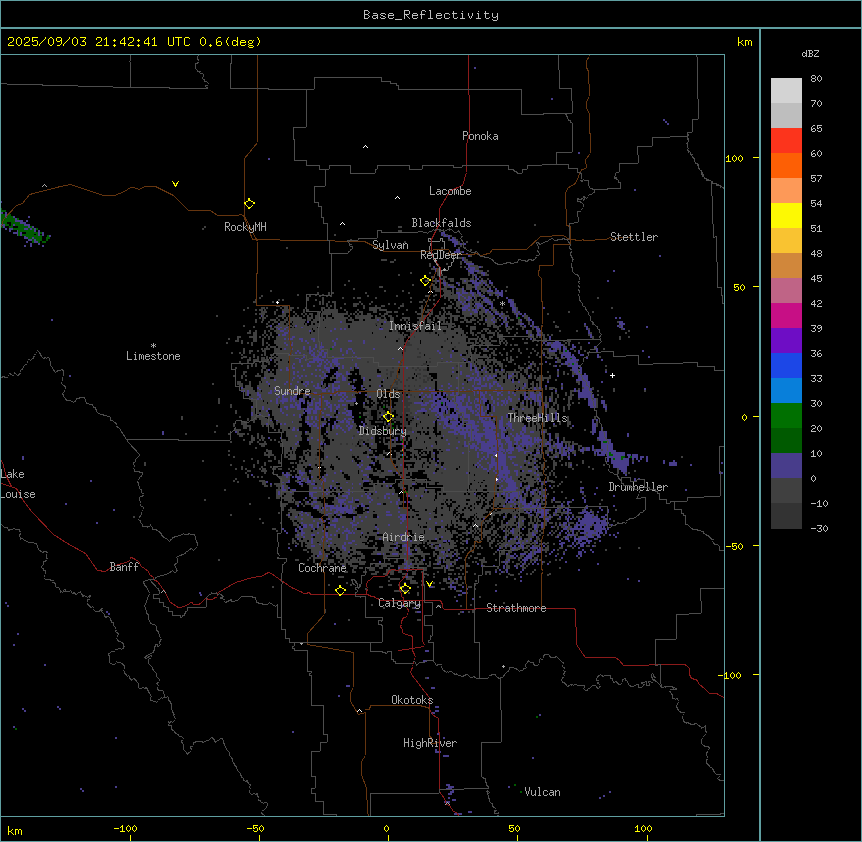The width and height of the screenshot is (862, 842).
Task: Click the Strathmore label
Action: point(516,608)
